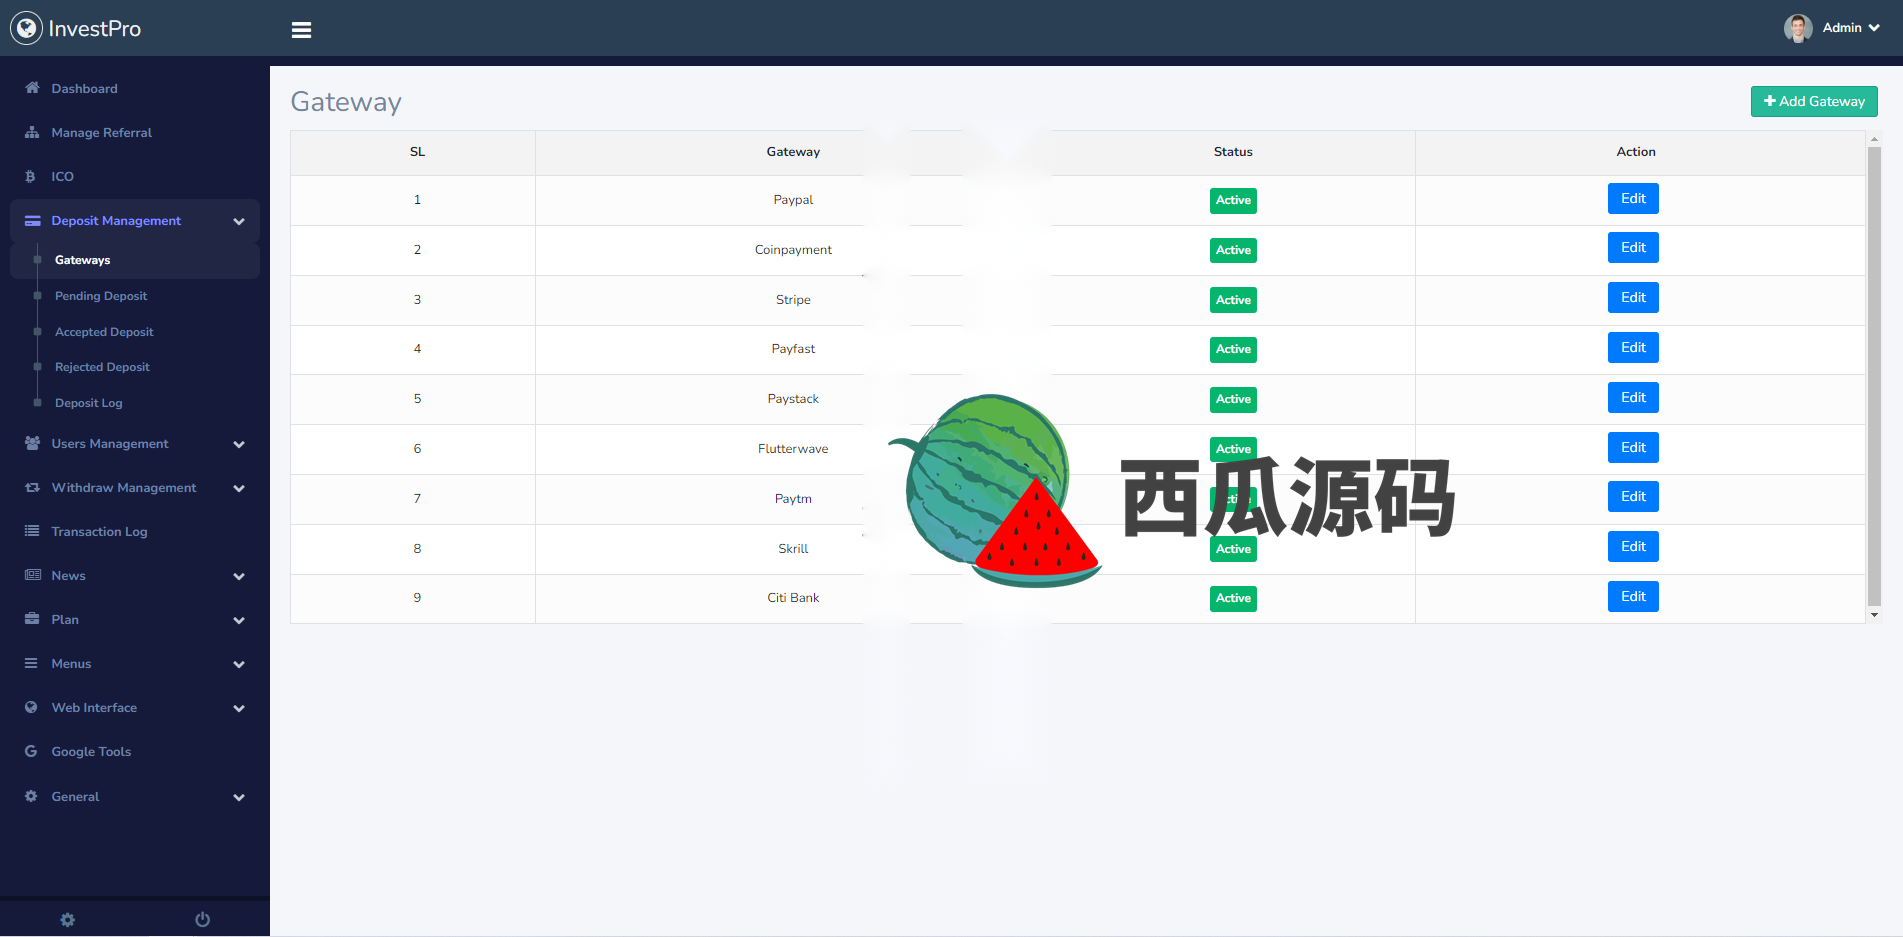This screenshot has width=1903, height=937.
Task: Click the Withdraw Management exchange icon
Action: 32,487
